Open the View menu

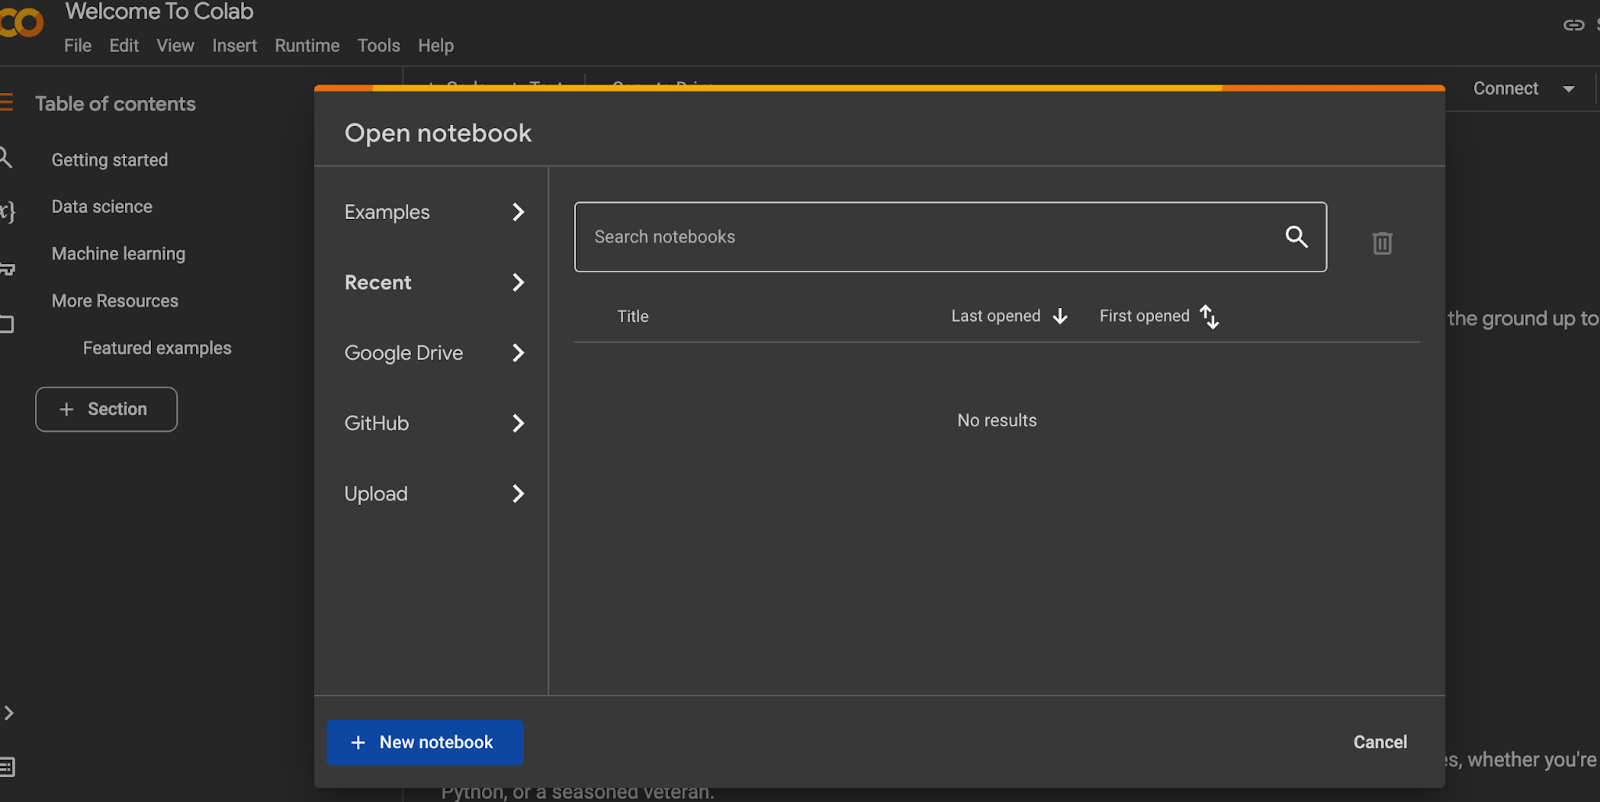[x=175, y=45]
